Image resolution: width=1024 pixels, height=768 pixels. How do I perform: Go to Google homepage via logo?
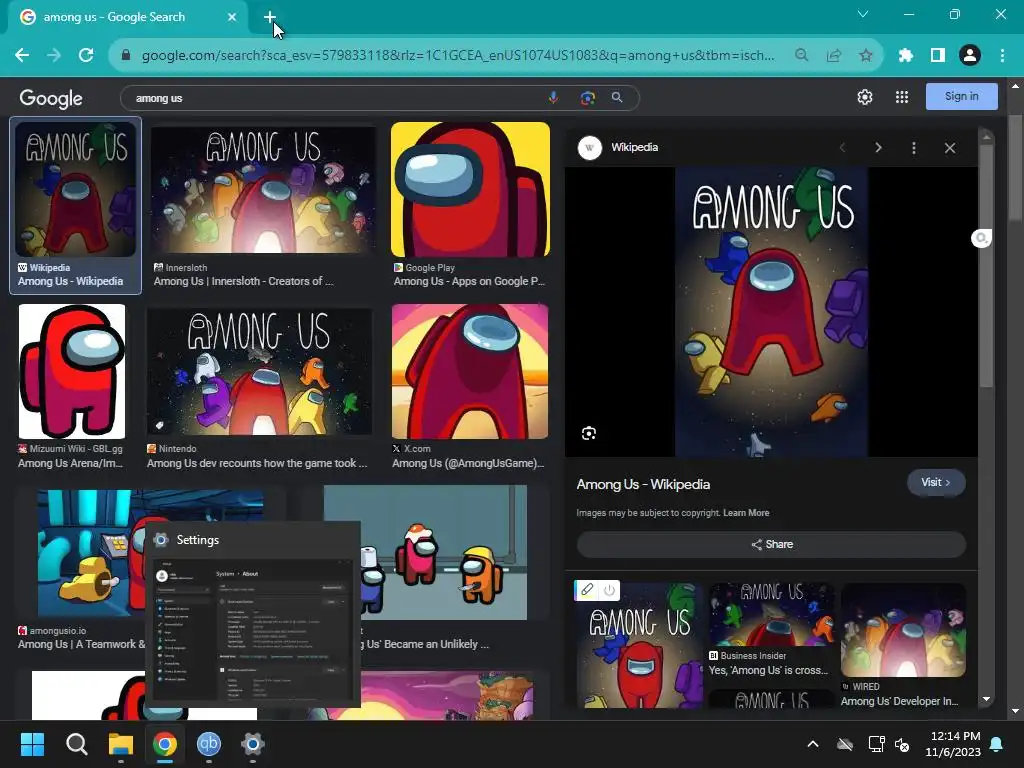(x=51, y=98)
